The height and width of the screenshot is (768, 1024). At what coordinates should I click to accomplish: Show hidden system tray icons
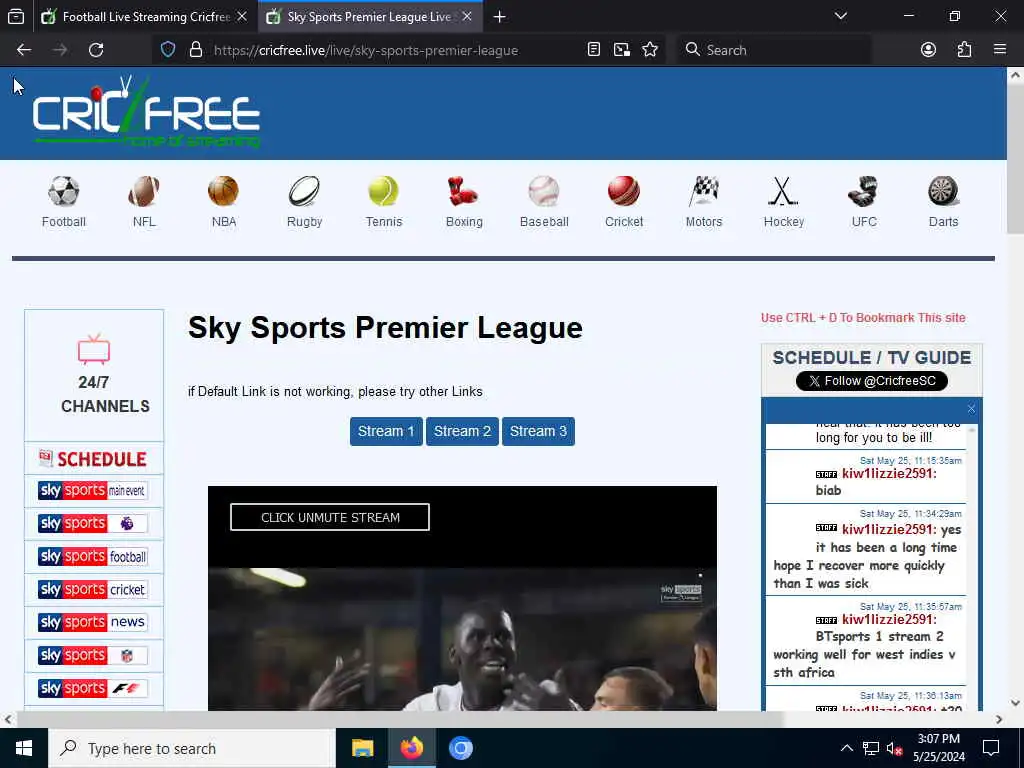pyautogui.click(x=846, y=748)
